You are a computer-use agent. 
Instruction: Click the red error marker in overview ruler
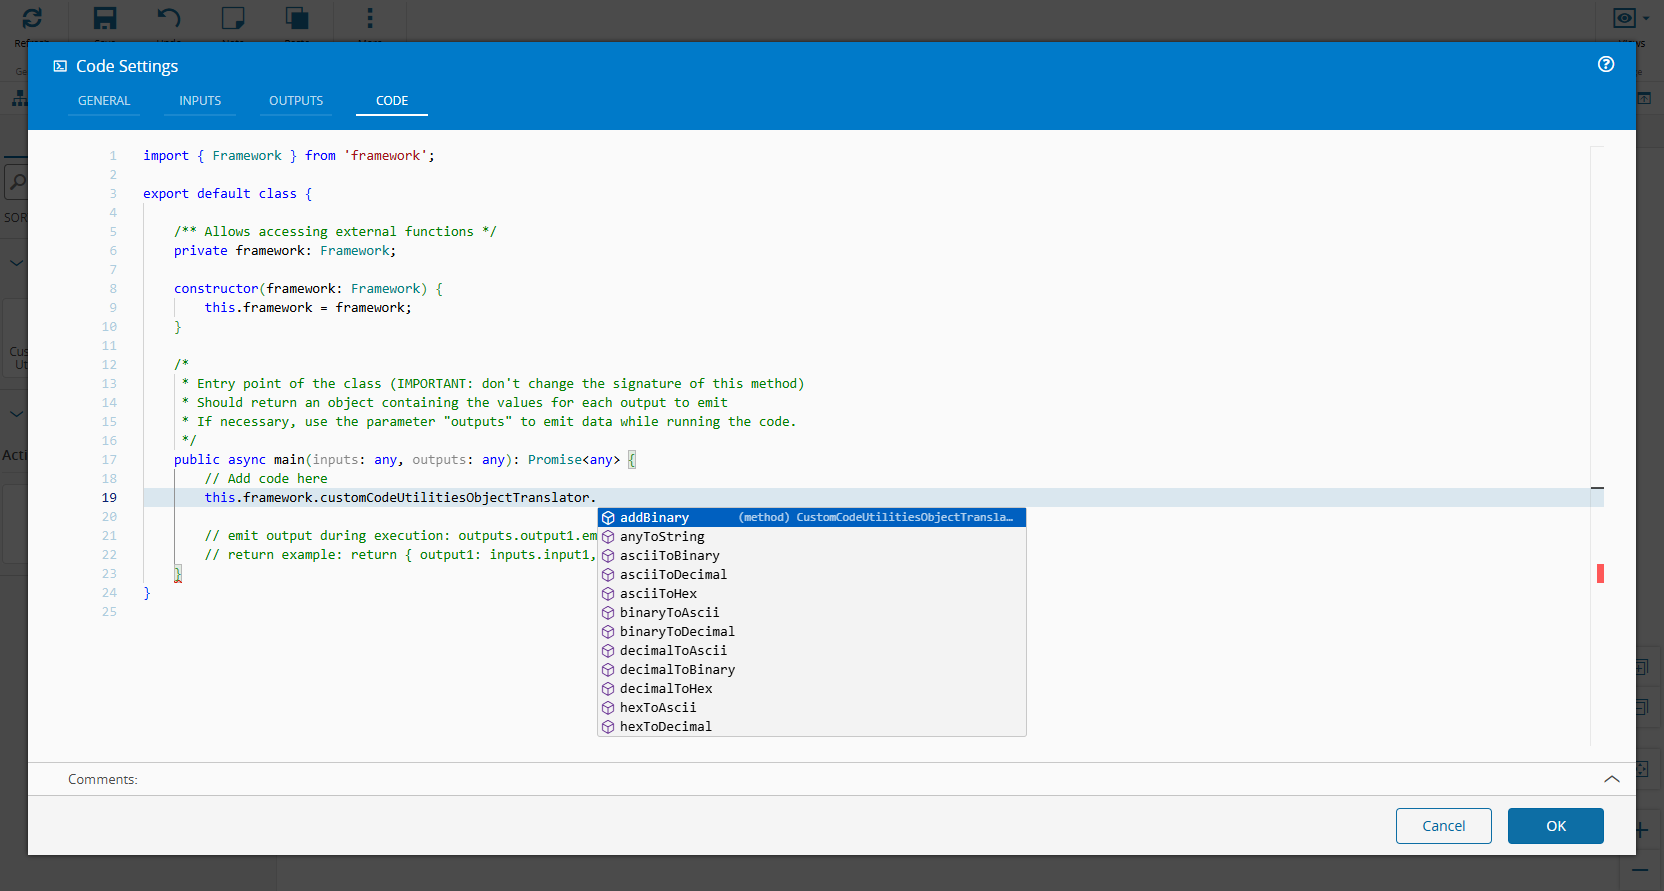point(1600,574)
